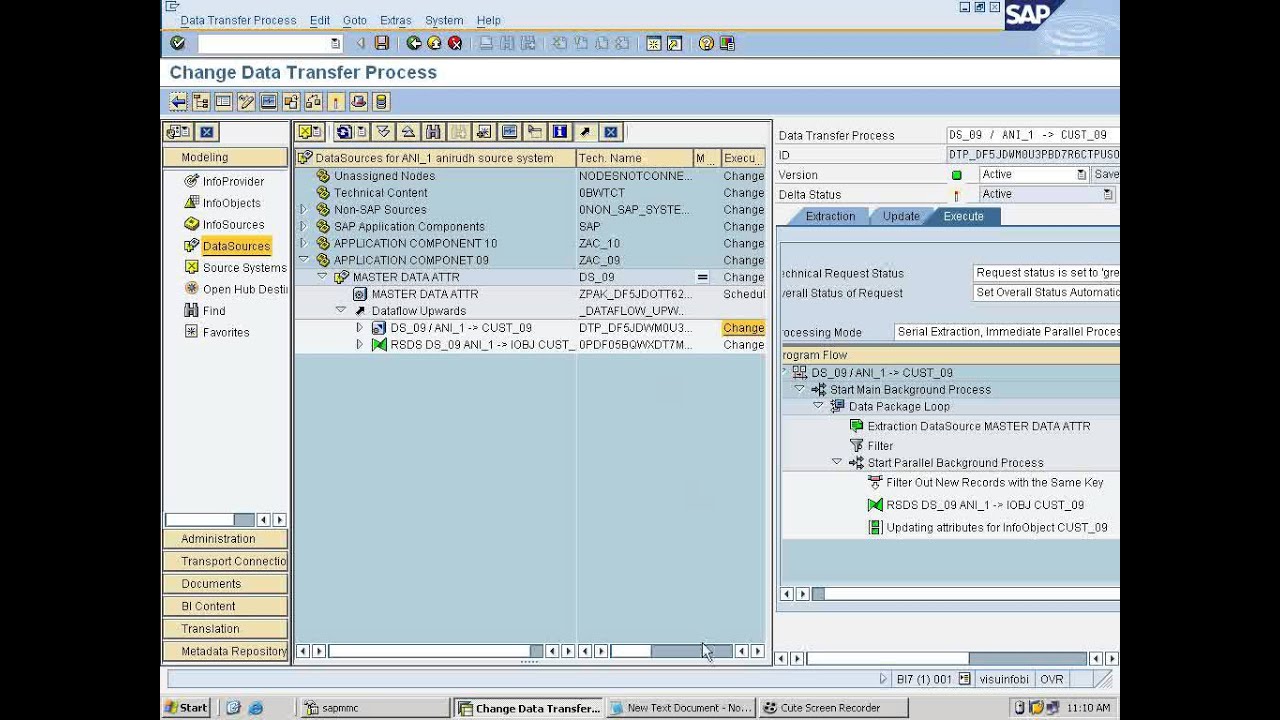1280x720 pixels.
Task: Click the Customize Local Layout icon
Action: [x=727, y=43]
